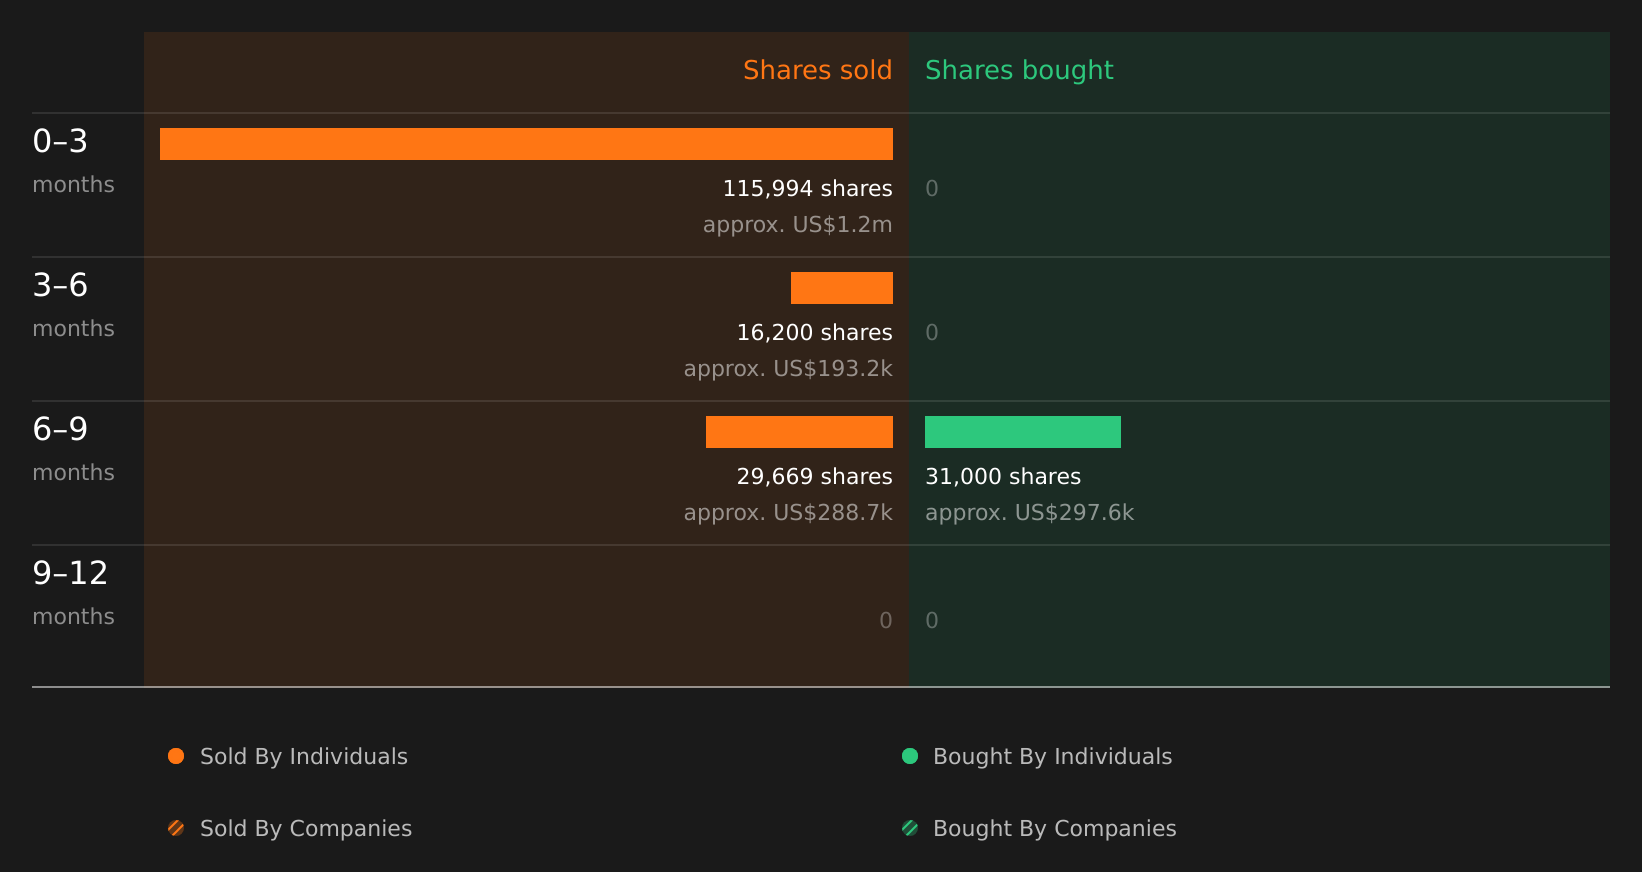Image resolution: width=1642 pixels, height=872 pixels.
Task: Click the approx. US$1.2m amount
Action: pyautogui.click(x=797, y=225)
